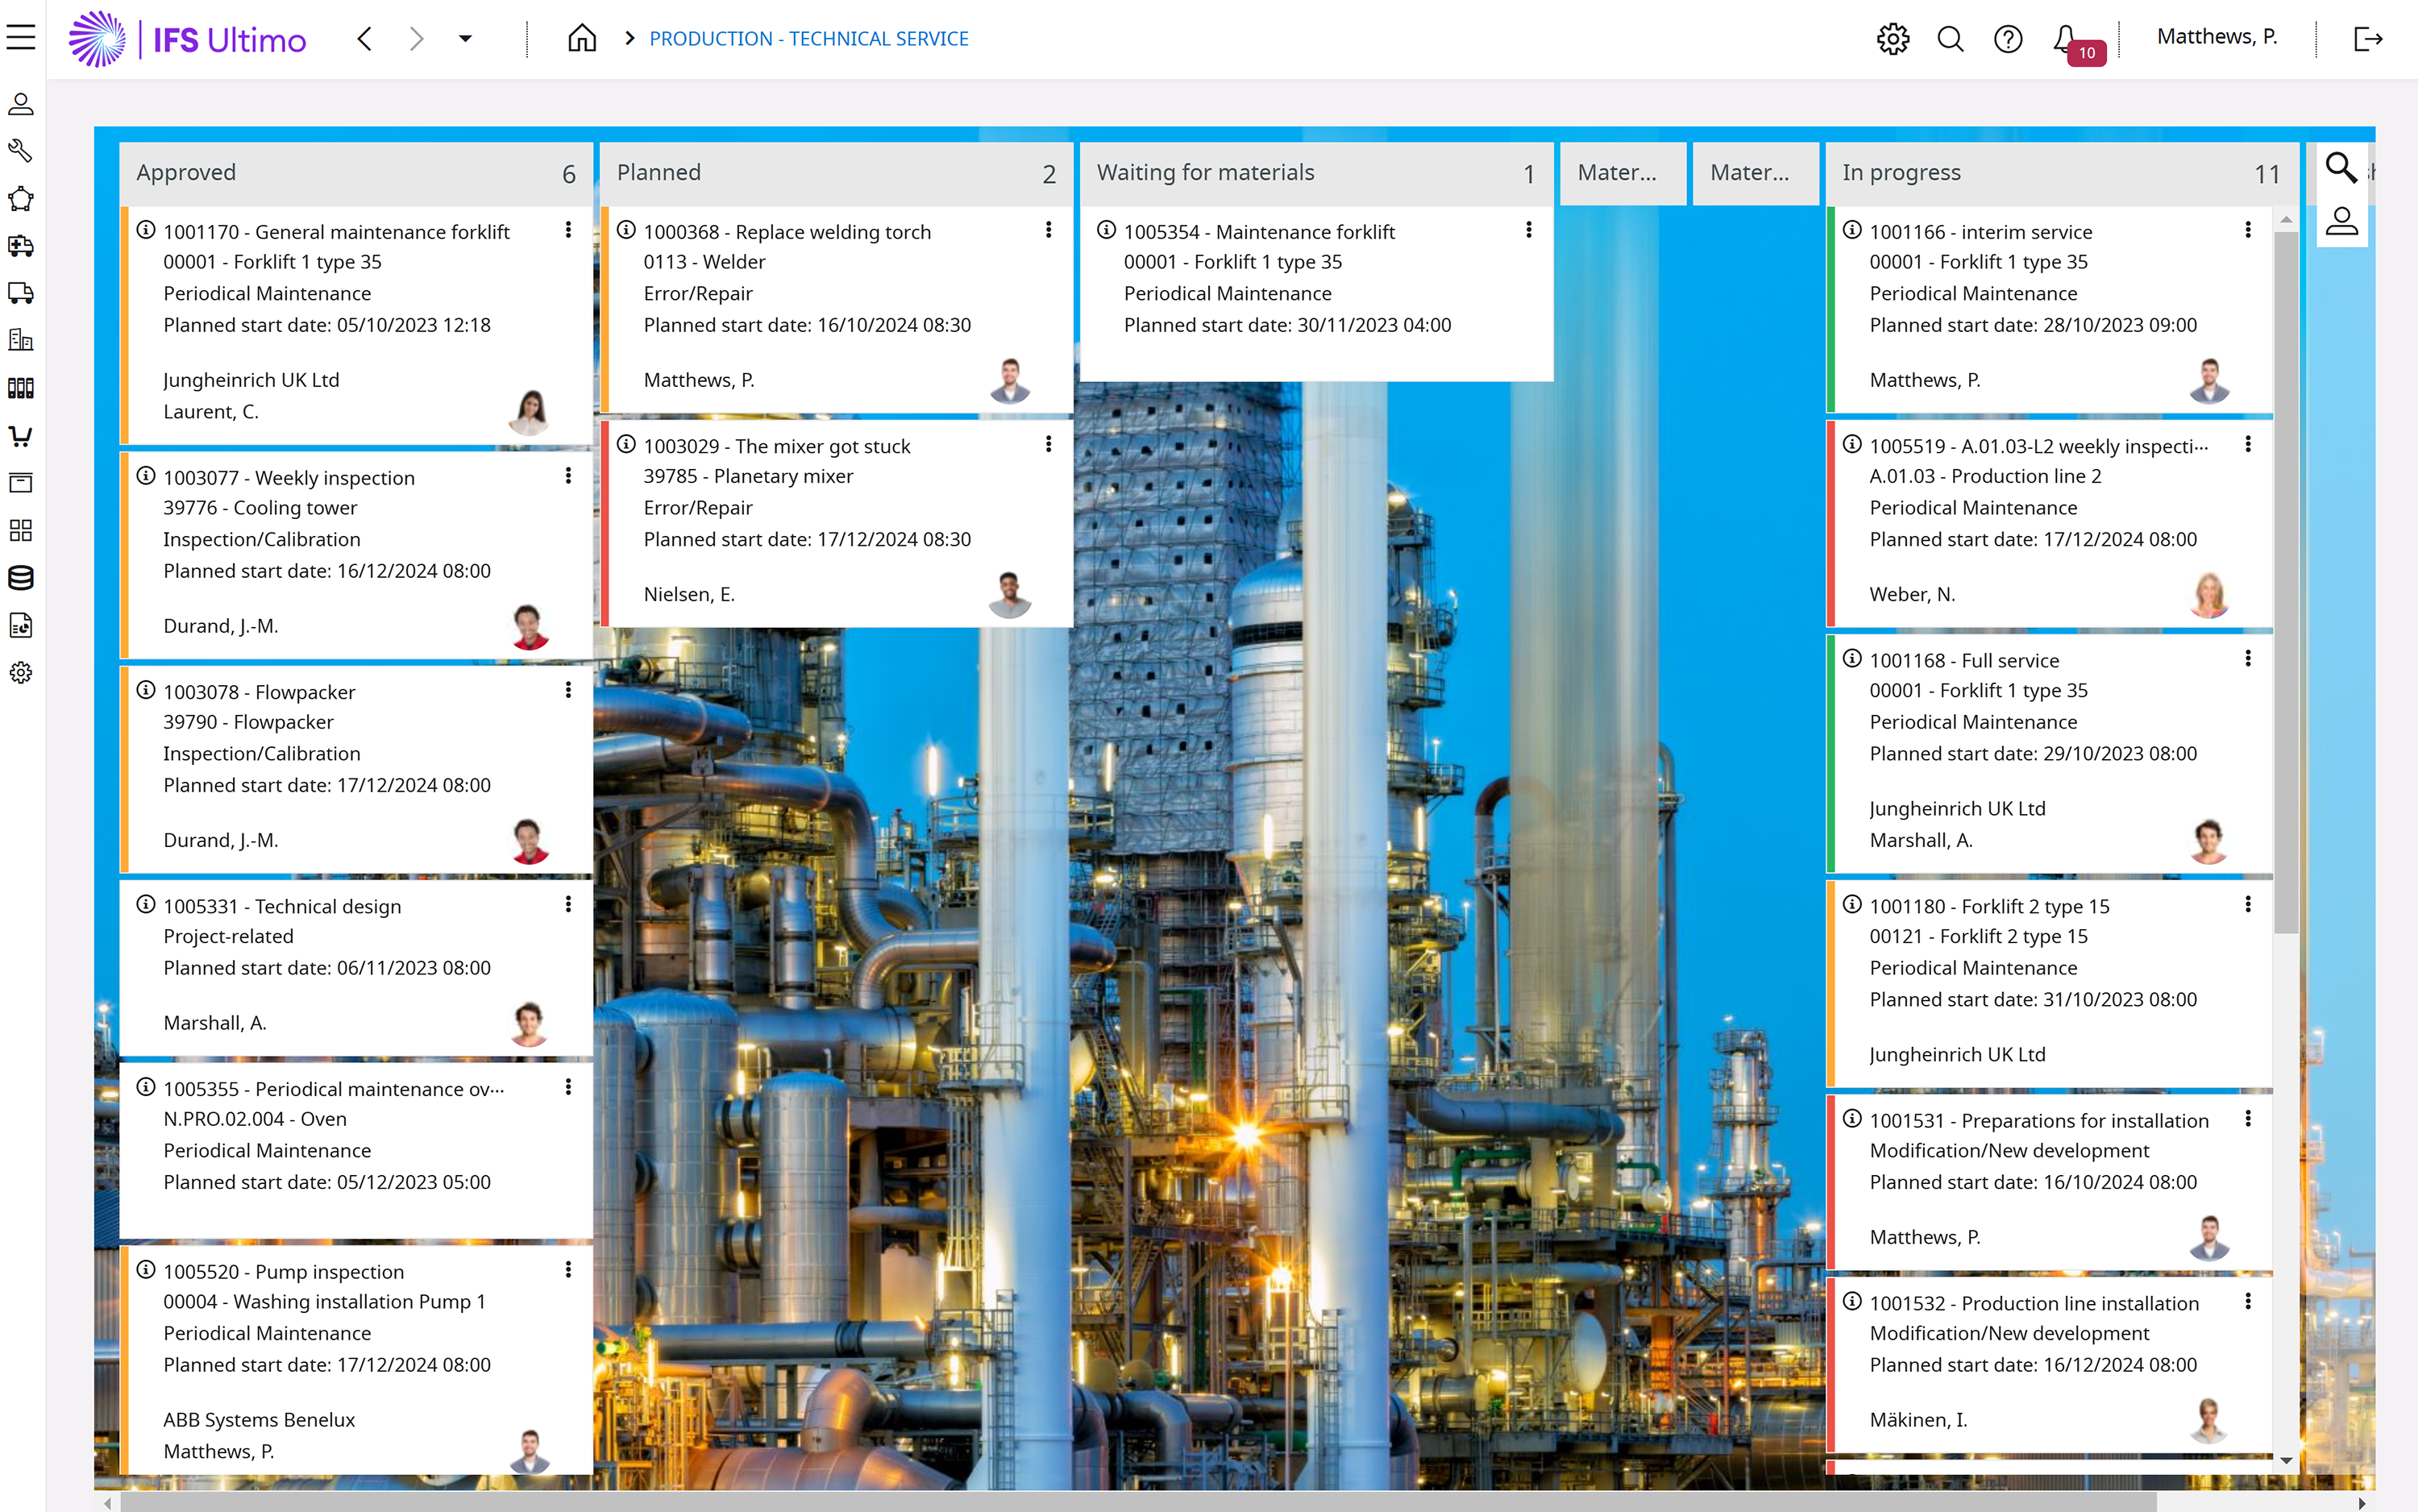Select the Maintenance wrench icon in the sidebar
Viewport: 2418px width, 1512px height.
[x=21, y=152]
